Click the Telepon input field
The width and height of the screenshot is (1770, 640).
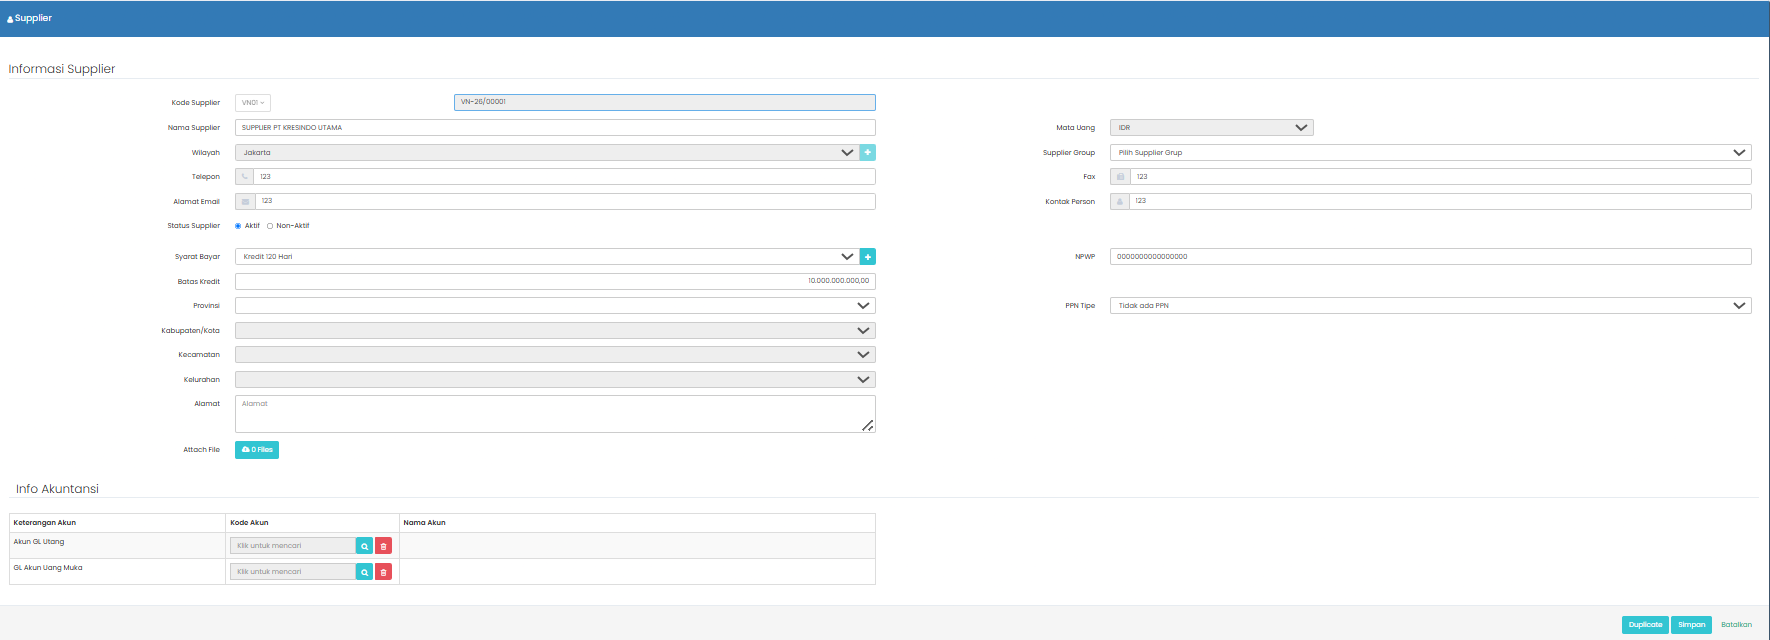pyautogui.click(x=565, y=177)
